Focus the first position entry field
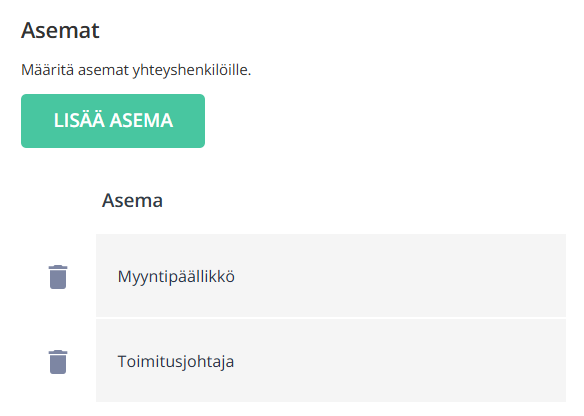The height and width of the screenshot is (416, 584). [331, 276]
